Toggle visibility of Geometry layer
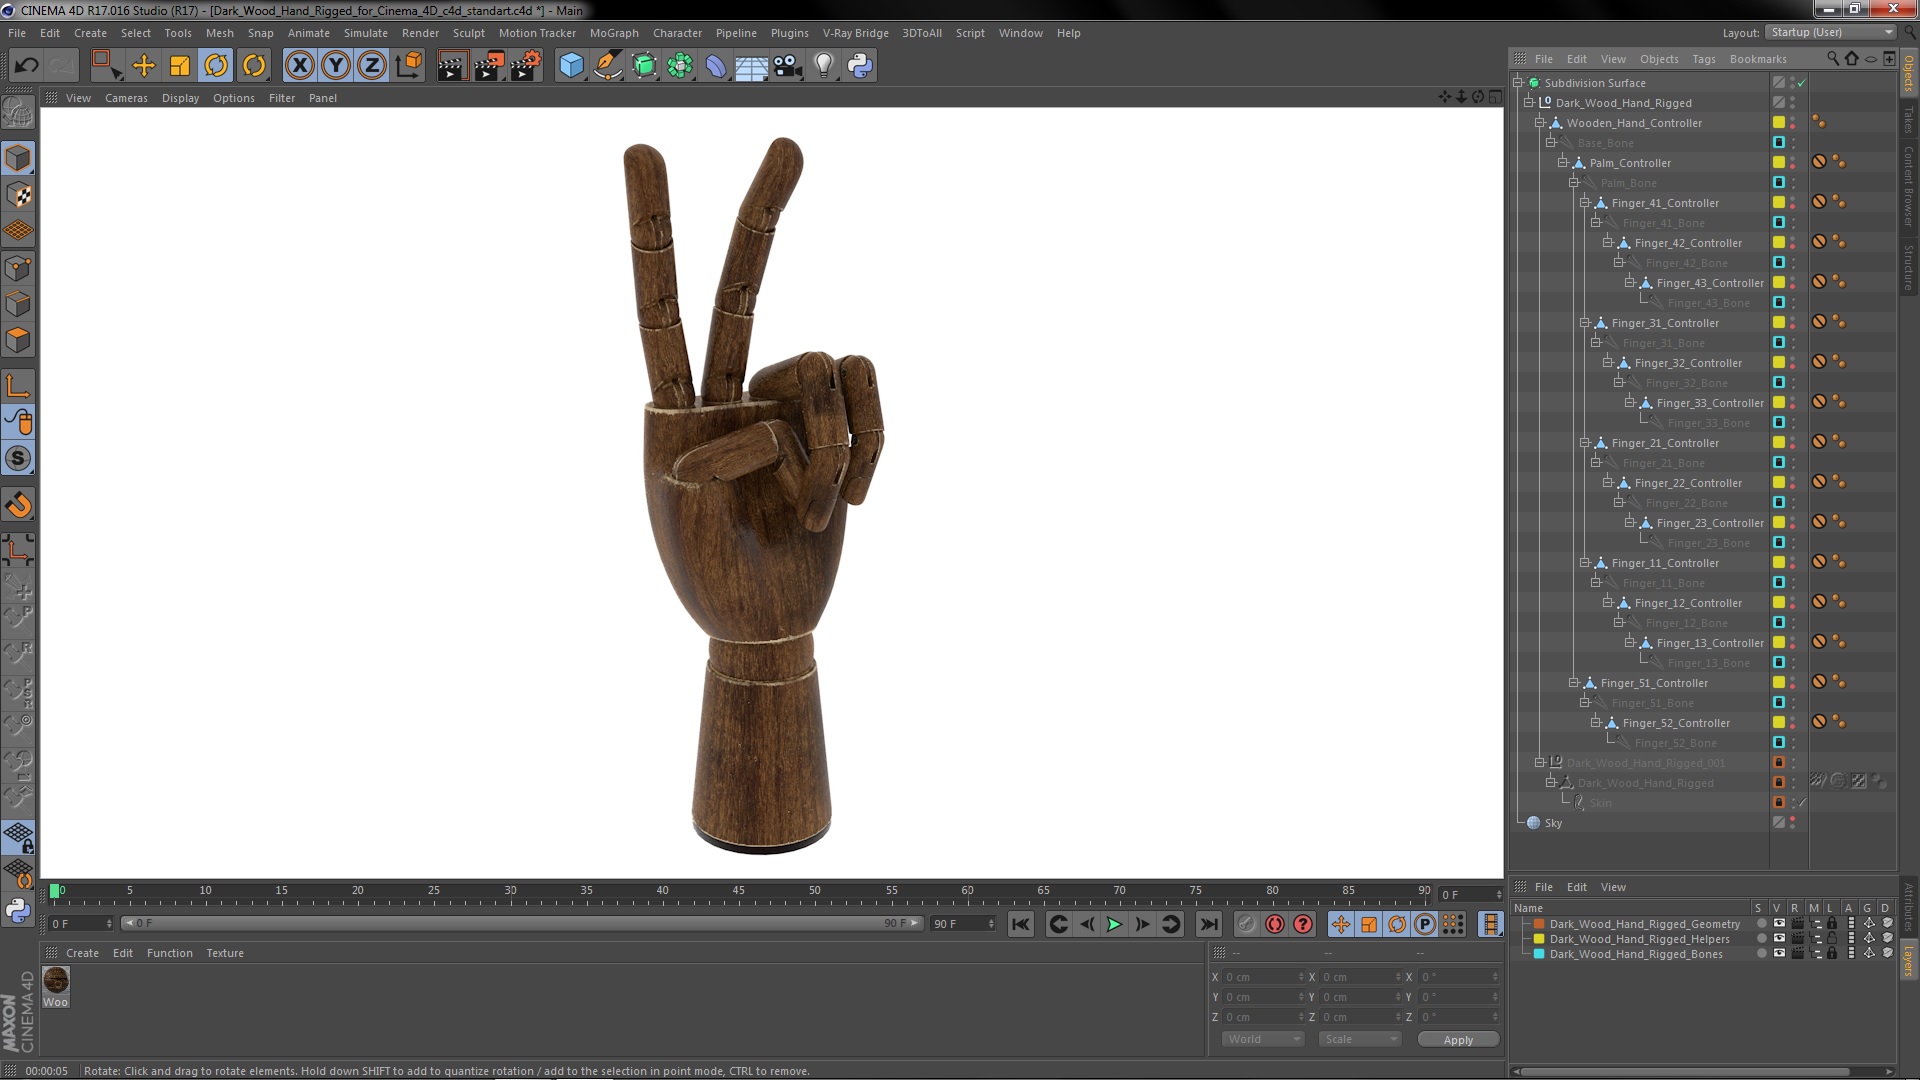The image size is (1920, 1080). tap(1779, 924)
